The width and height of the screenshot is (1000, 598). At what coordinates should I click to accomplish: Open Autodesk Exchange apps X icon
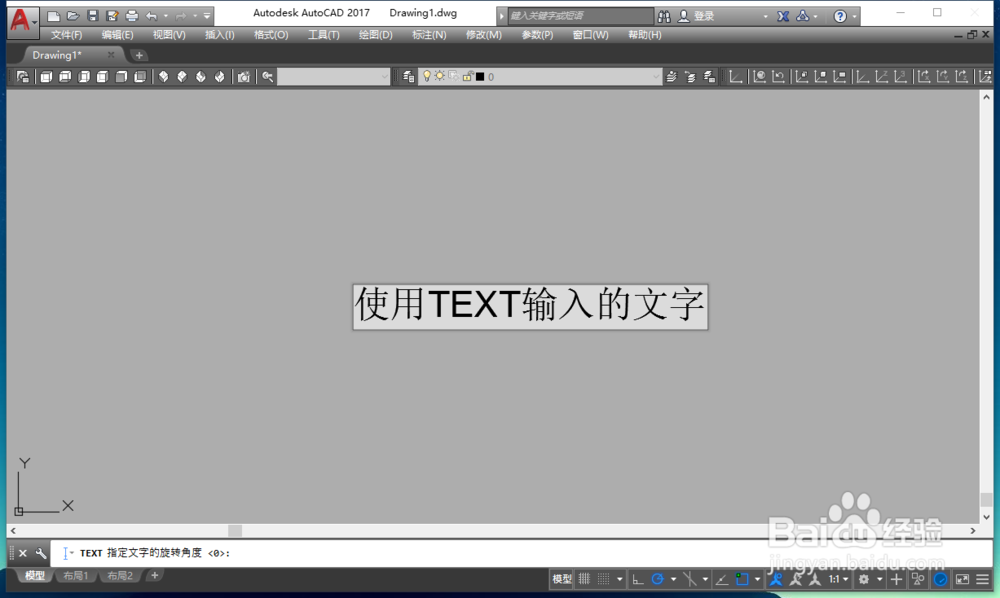tap(783, 17)
